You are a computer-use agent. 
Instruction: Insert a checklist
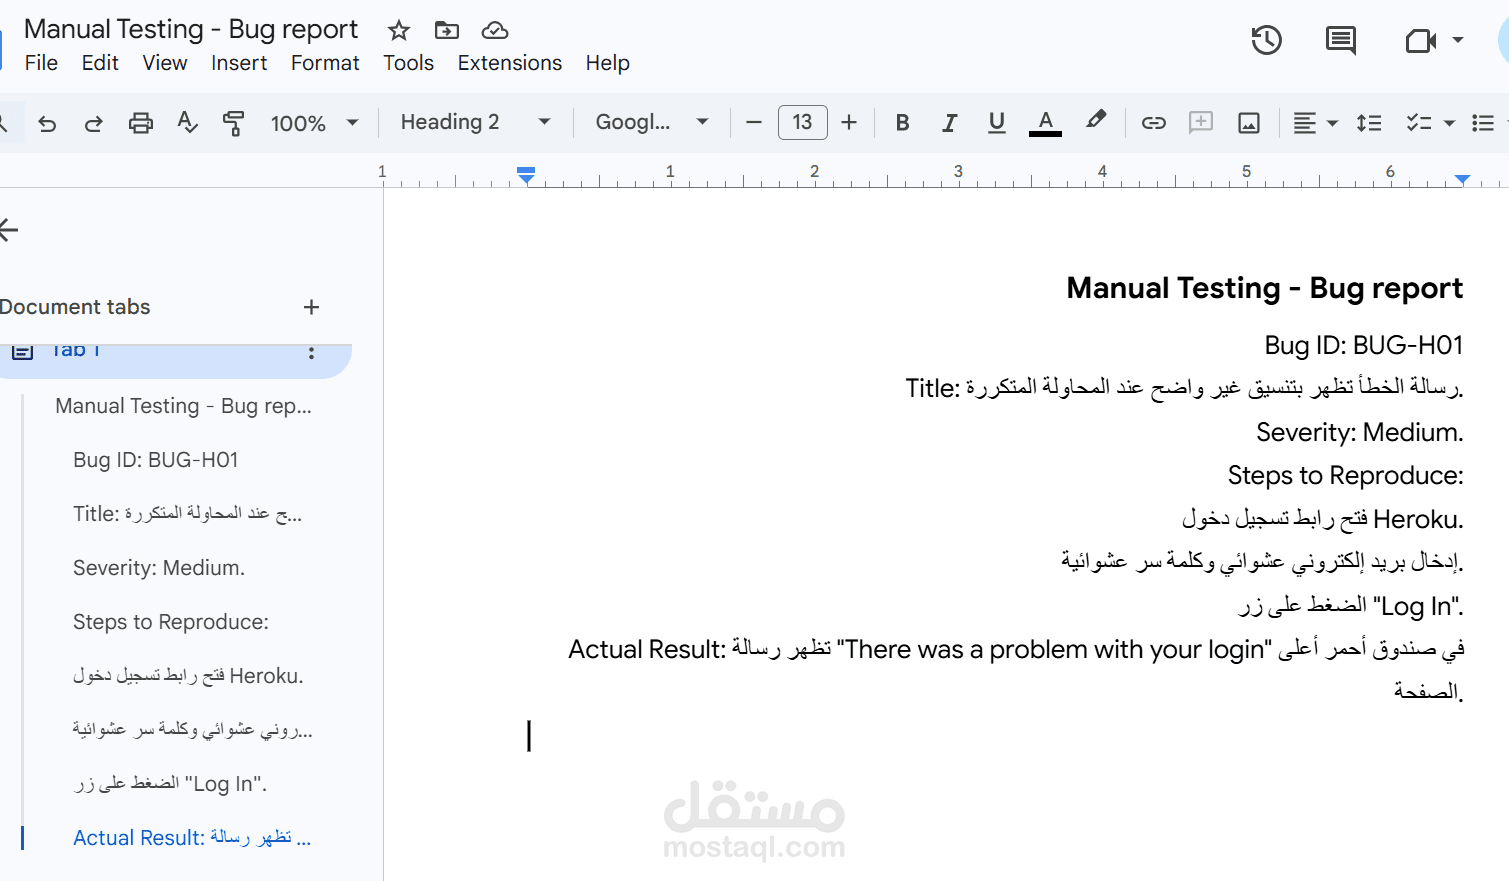coord(1418,122)
